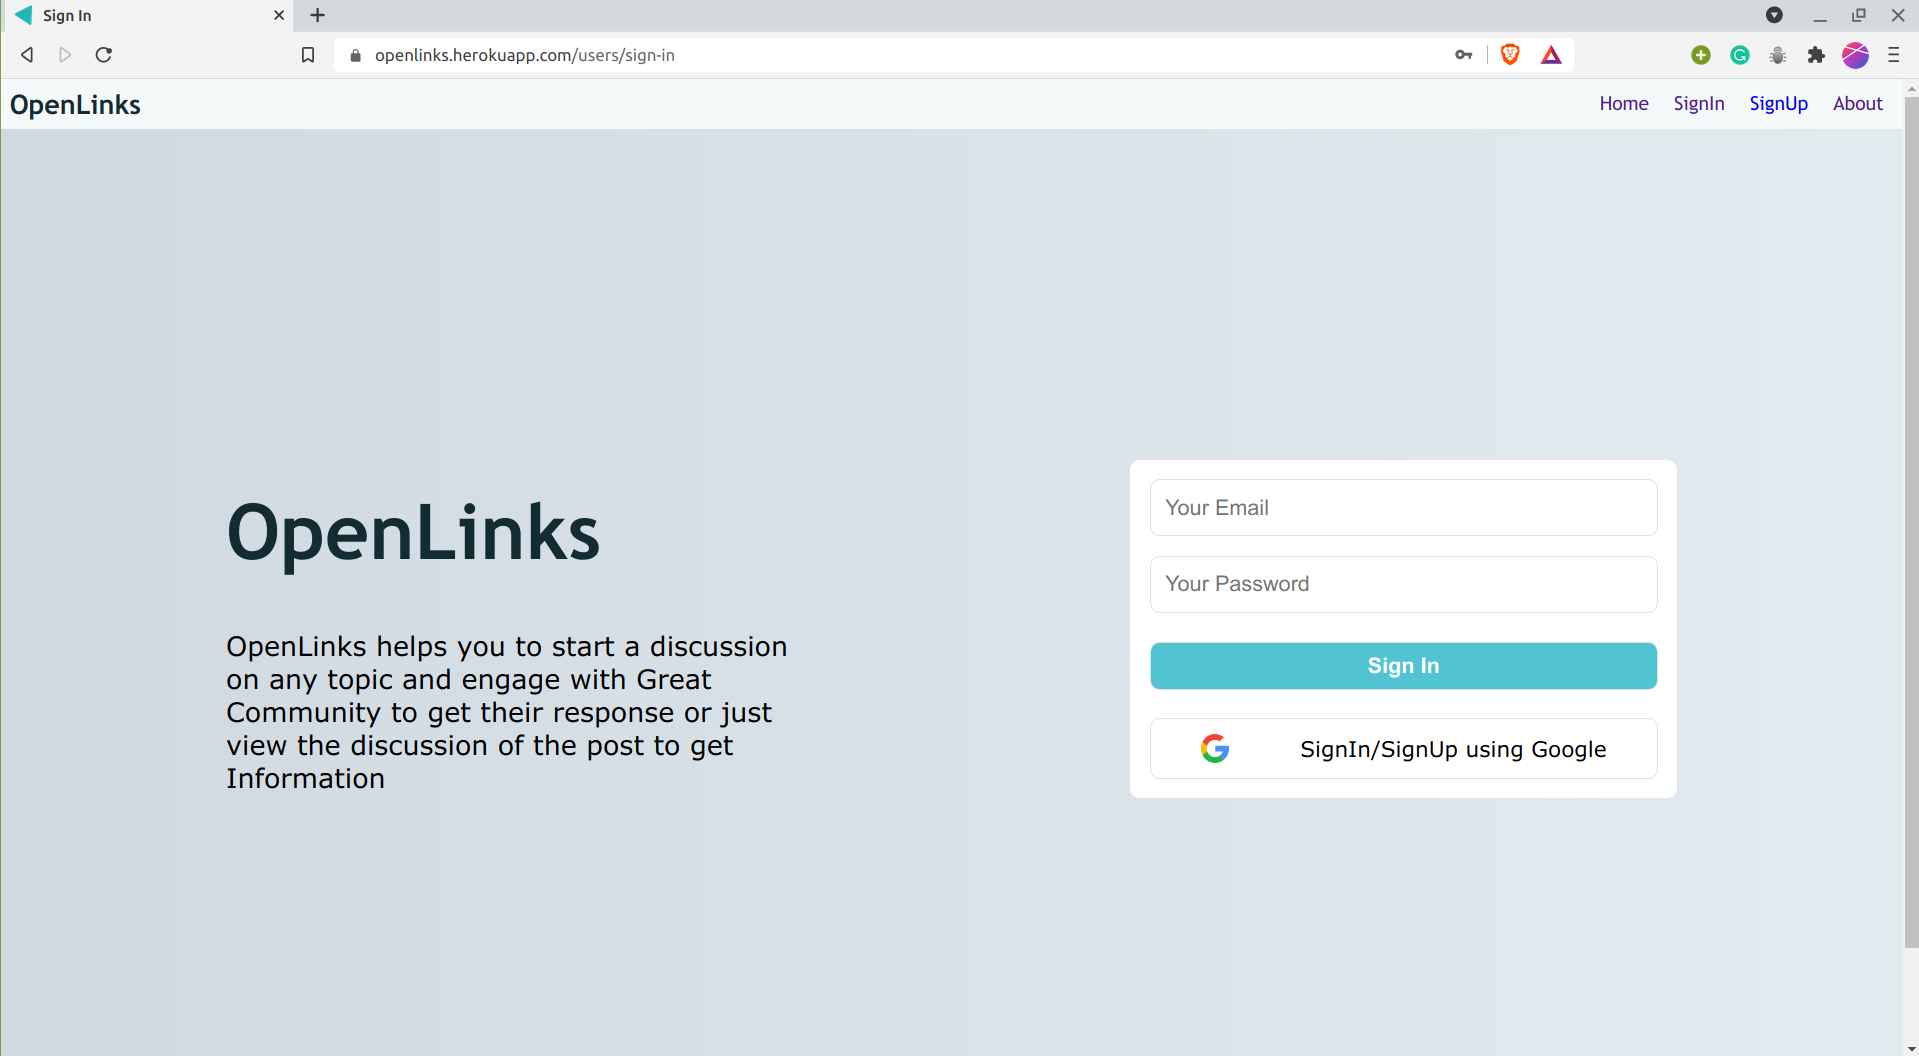Open Brave Shields lion icon
Viewport: 1919px width, 1056px height.
tap(1510, 55)
